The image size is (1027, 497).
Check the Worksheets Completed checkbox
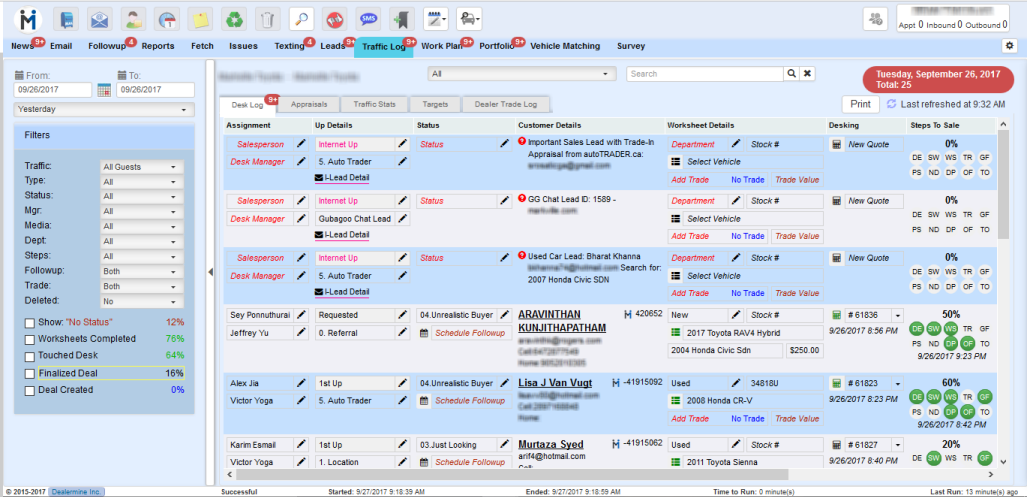(30, 339)
